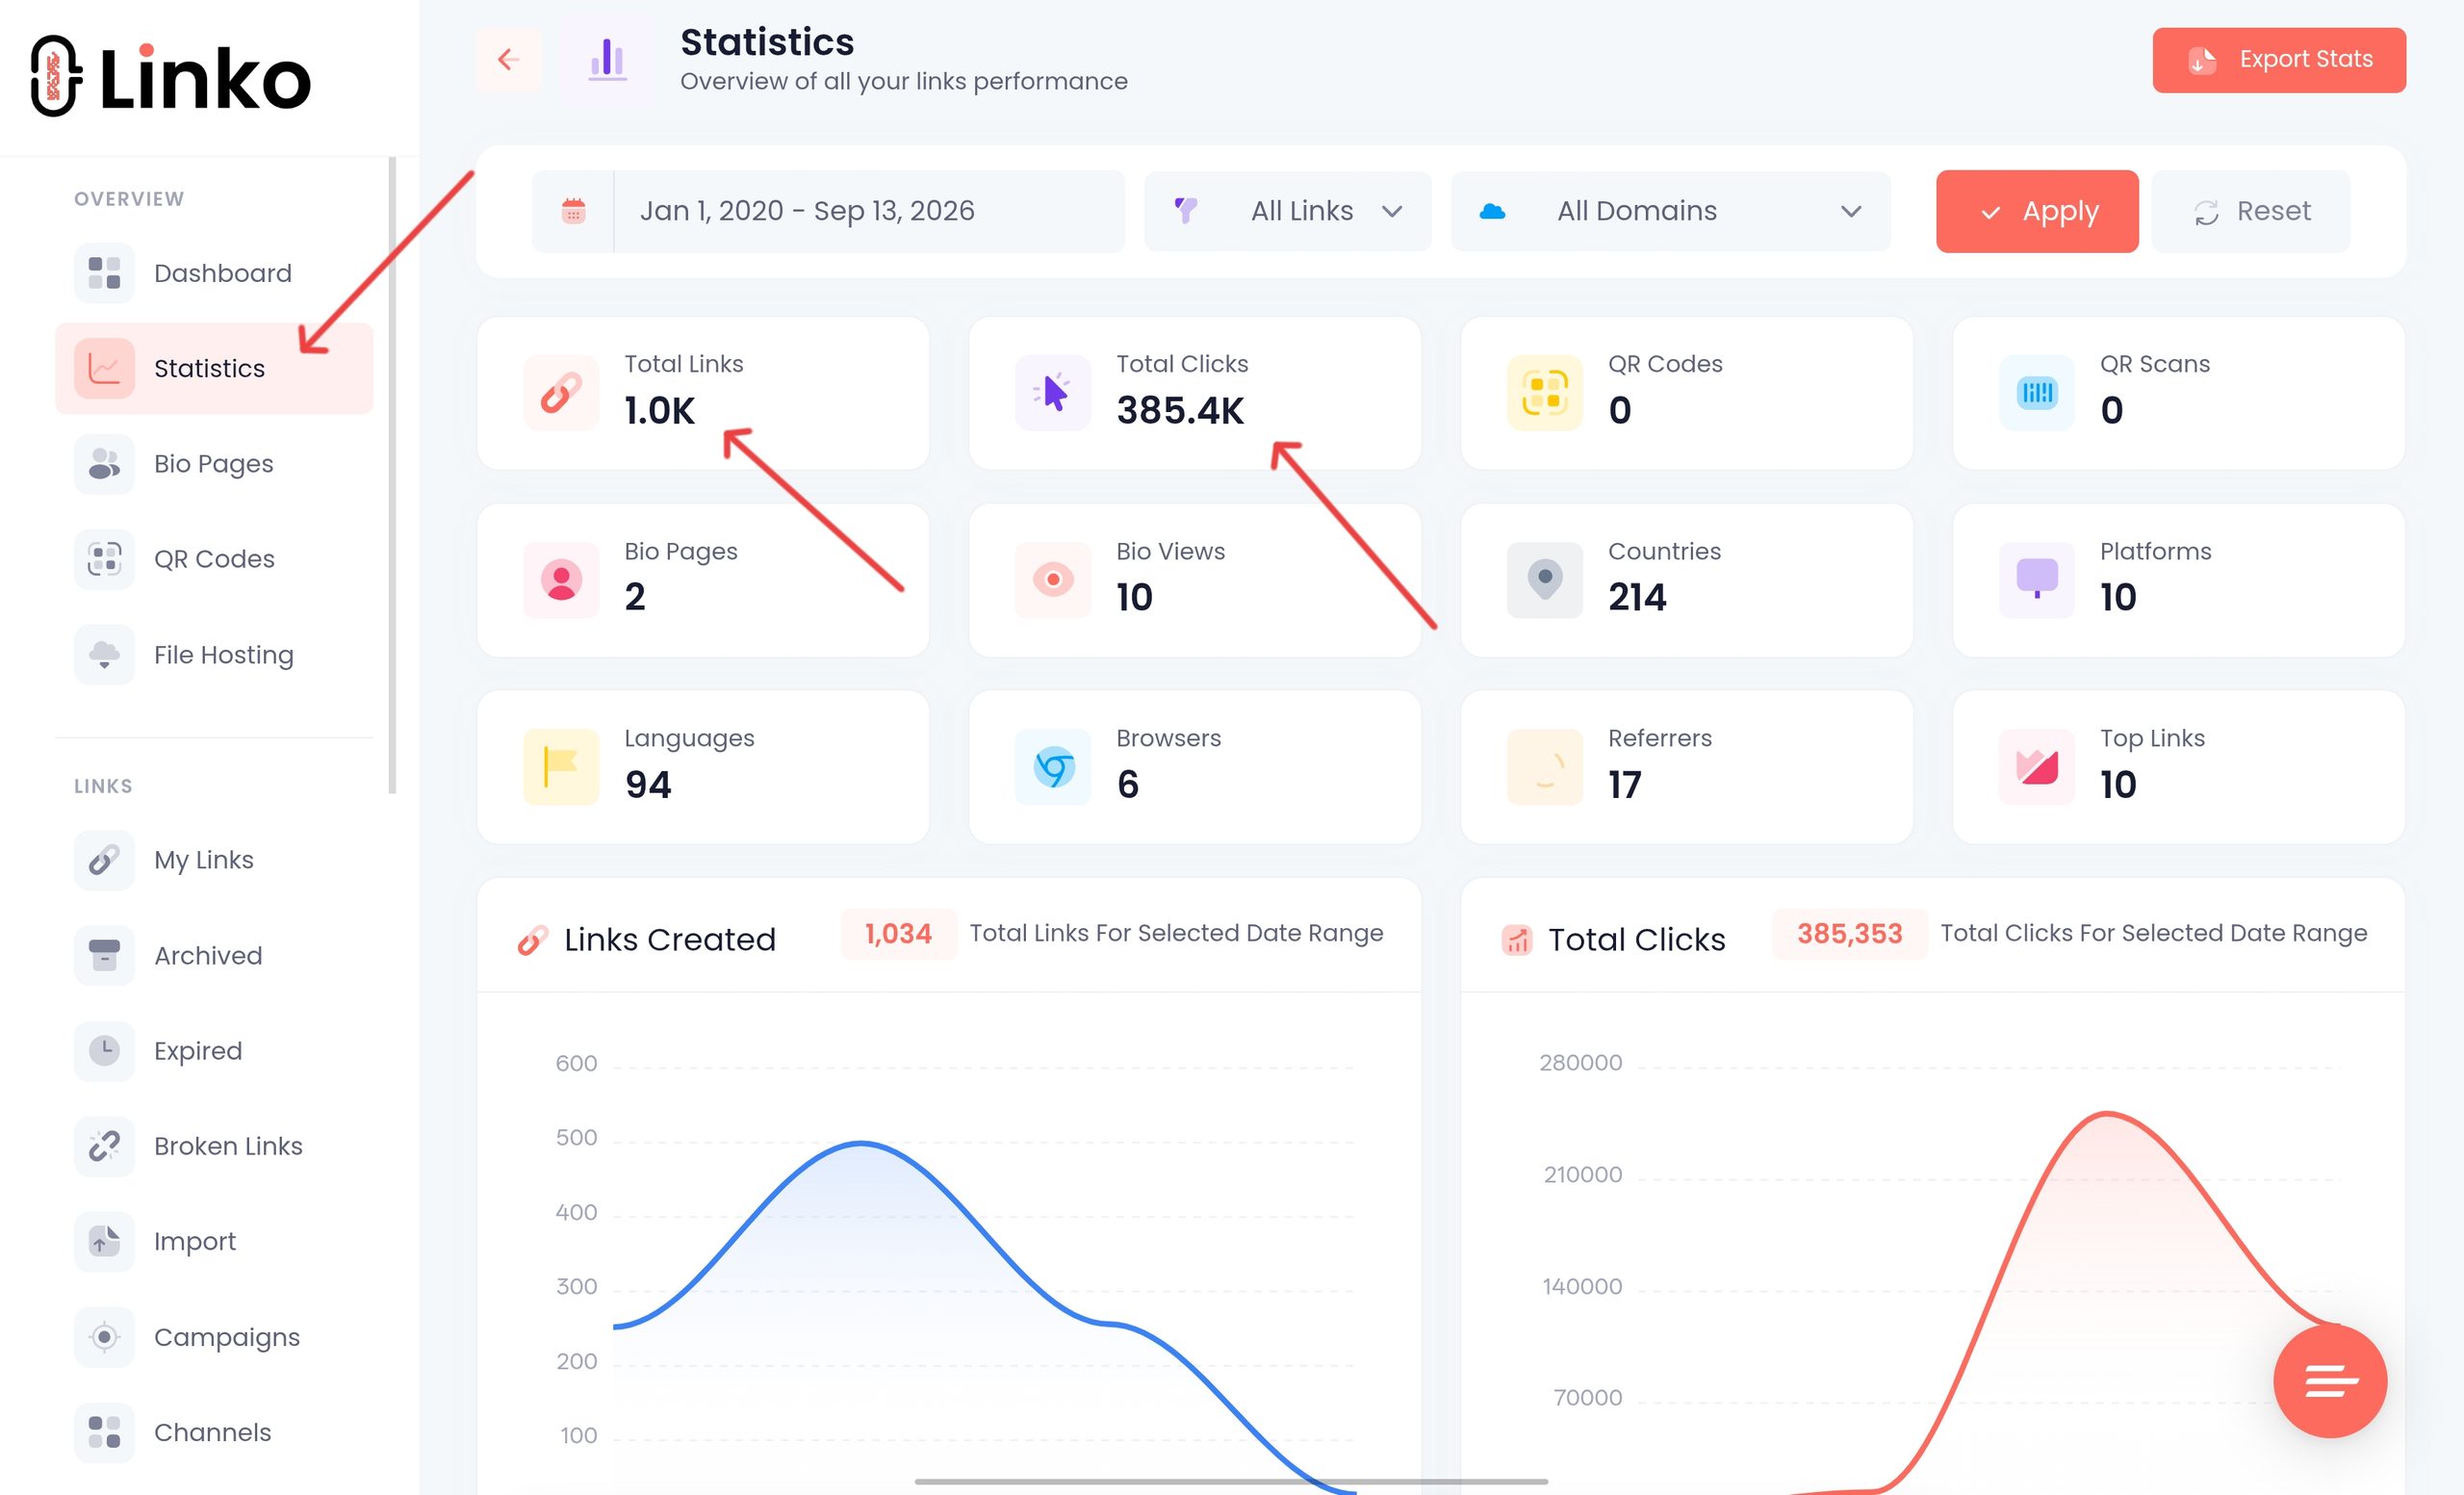The height and width of the screenshot is (1495, 2464).
Task: Click the Archived box icon
Action: point(104,955)
